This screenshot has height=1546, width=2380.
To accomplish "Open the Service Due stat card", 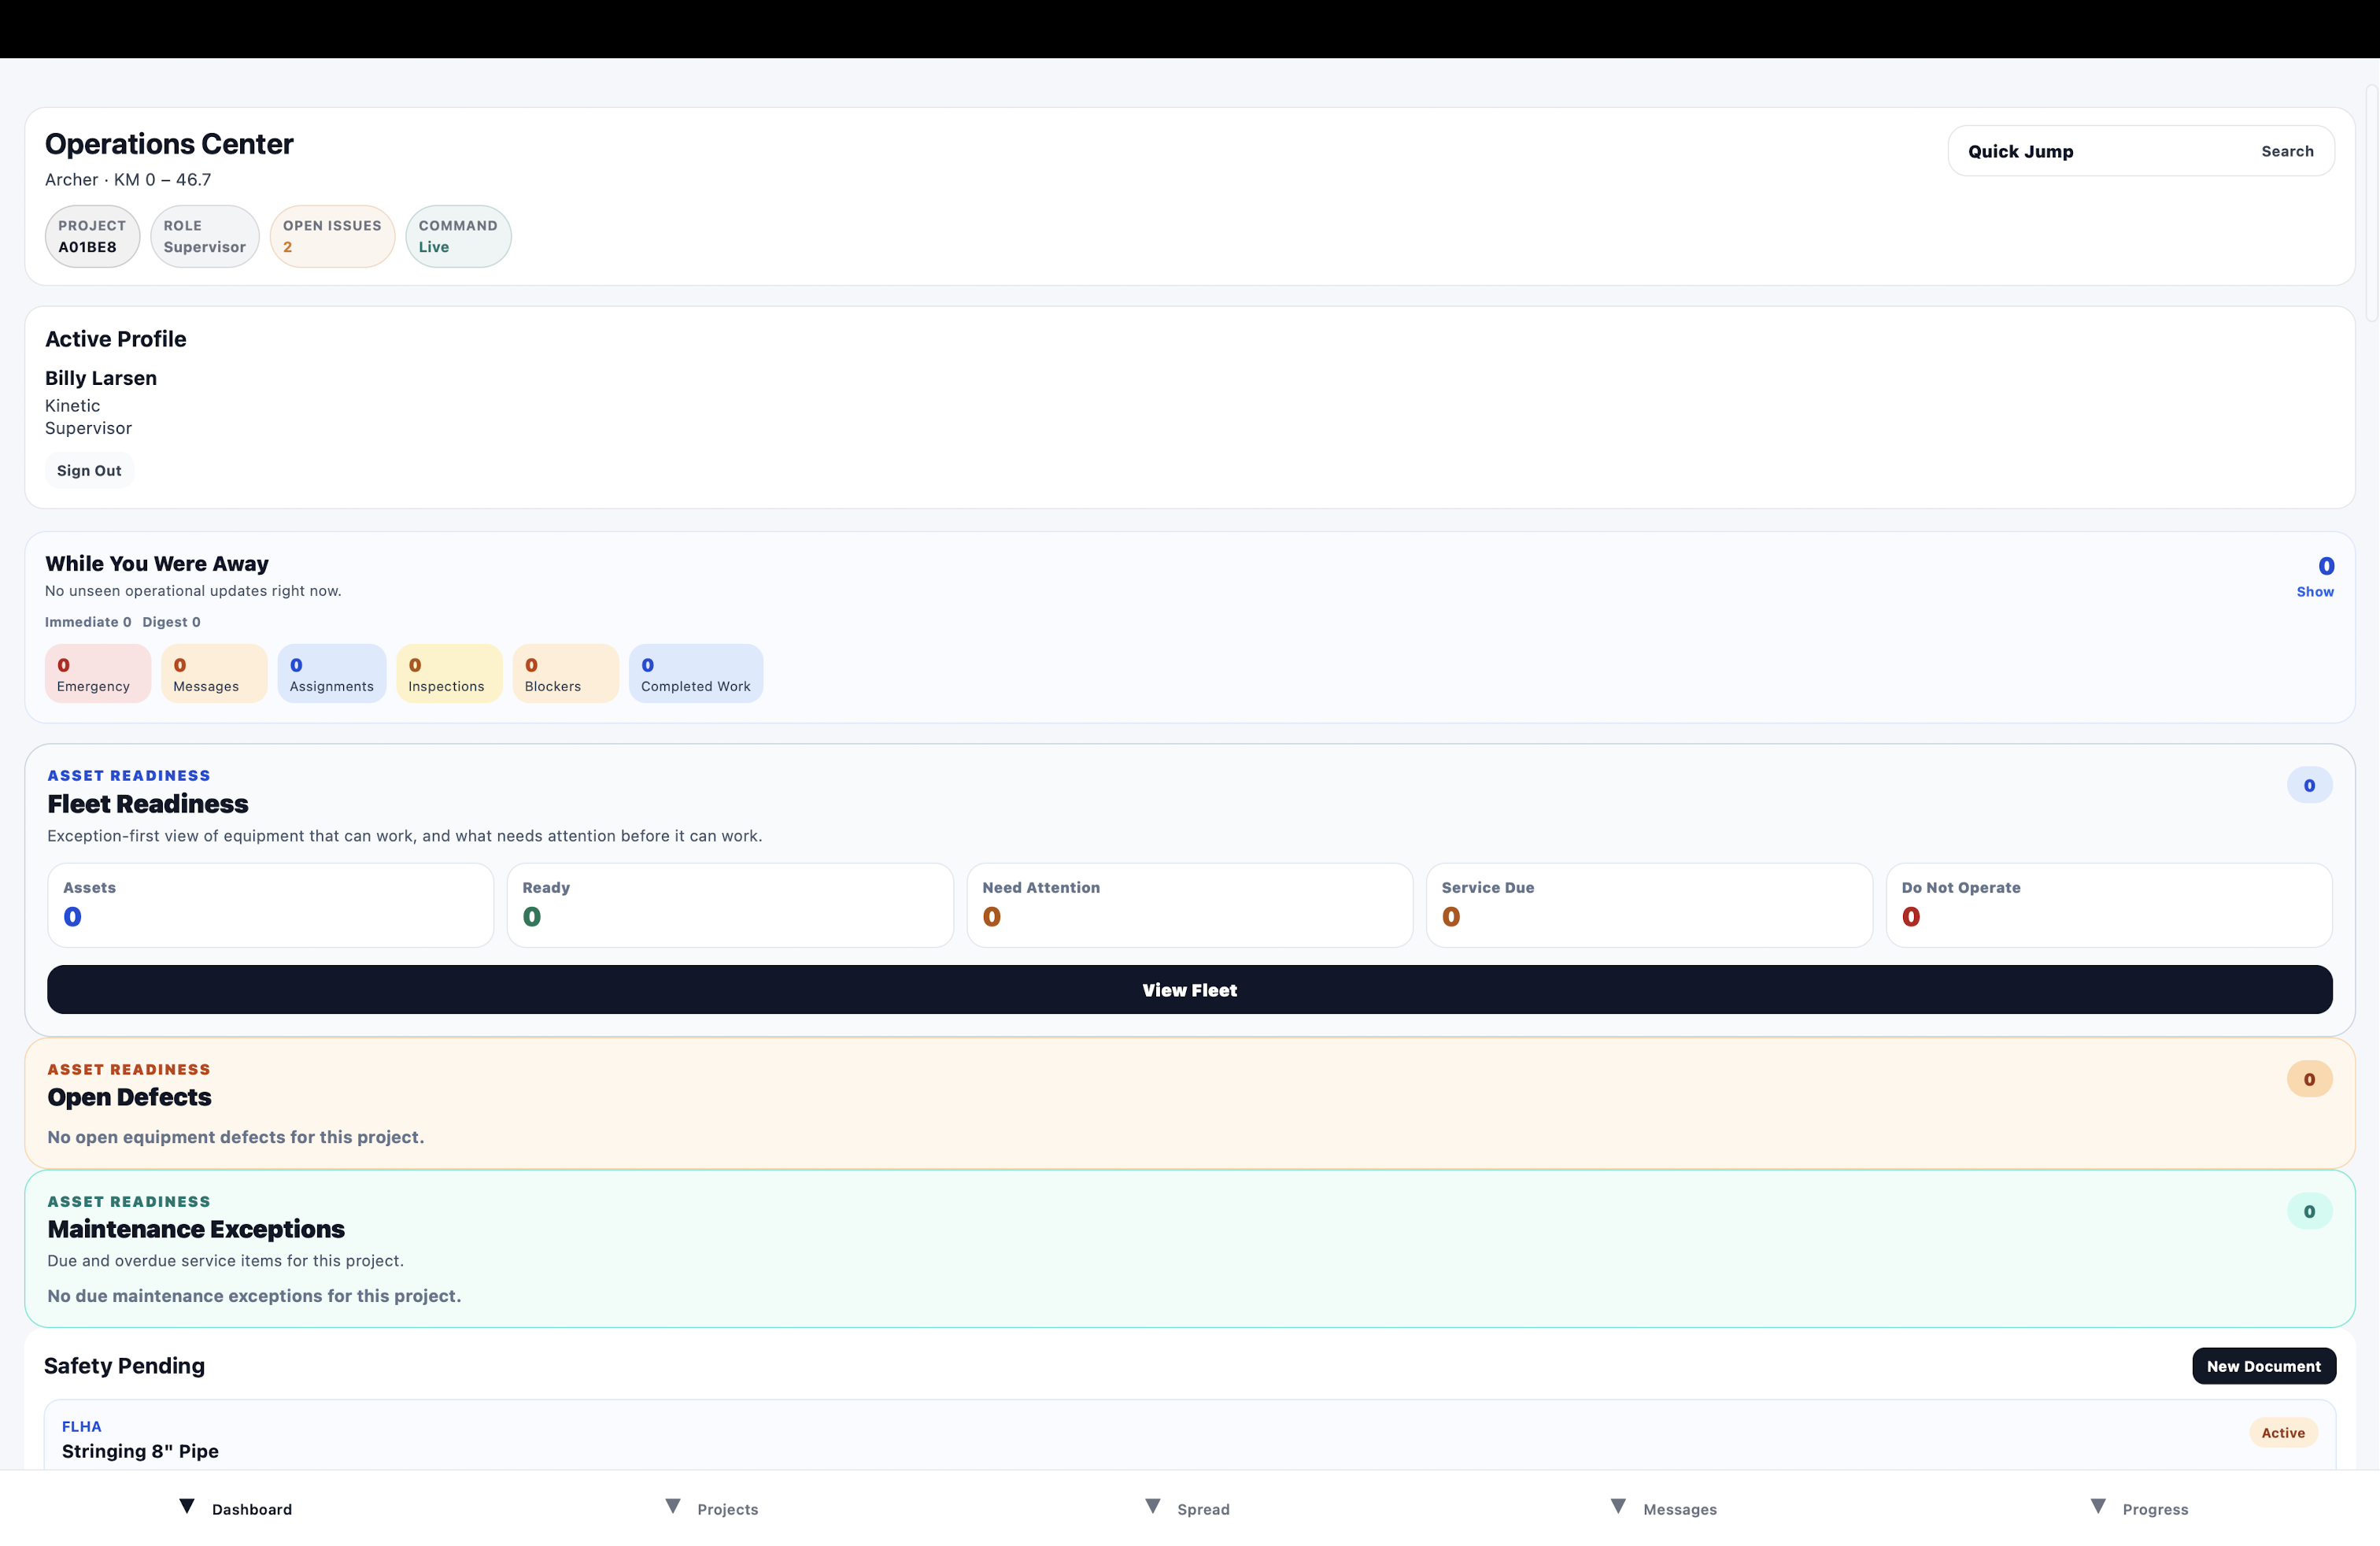I will [1649, 905].
